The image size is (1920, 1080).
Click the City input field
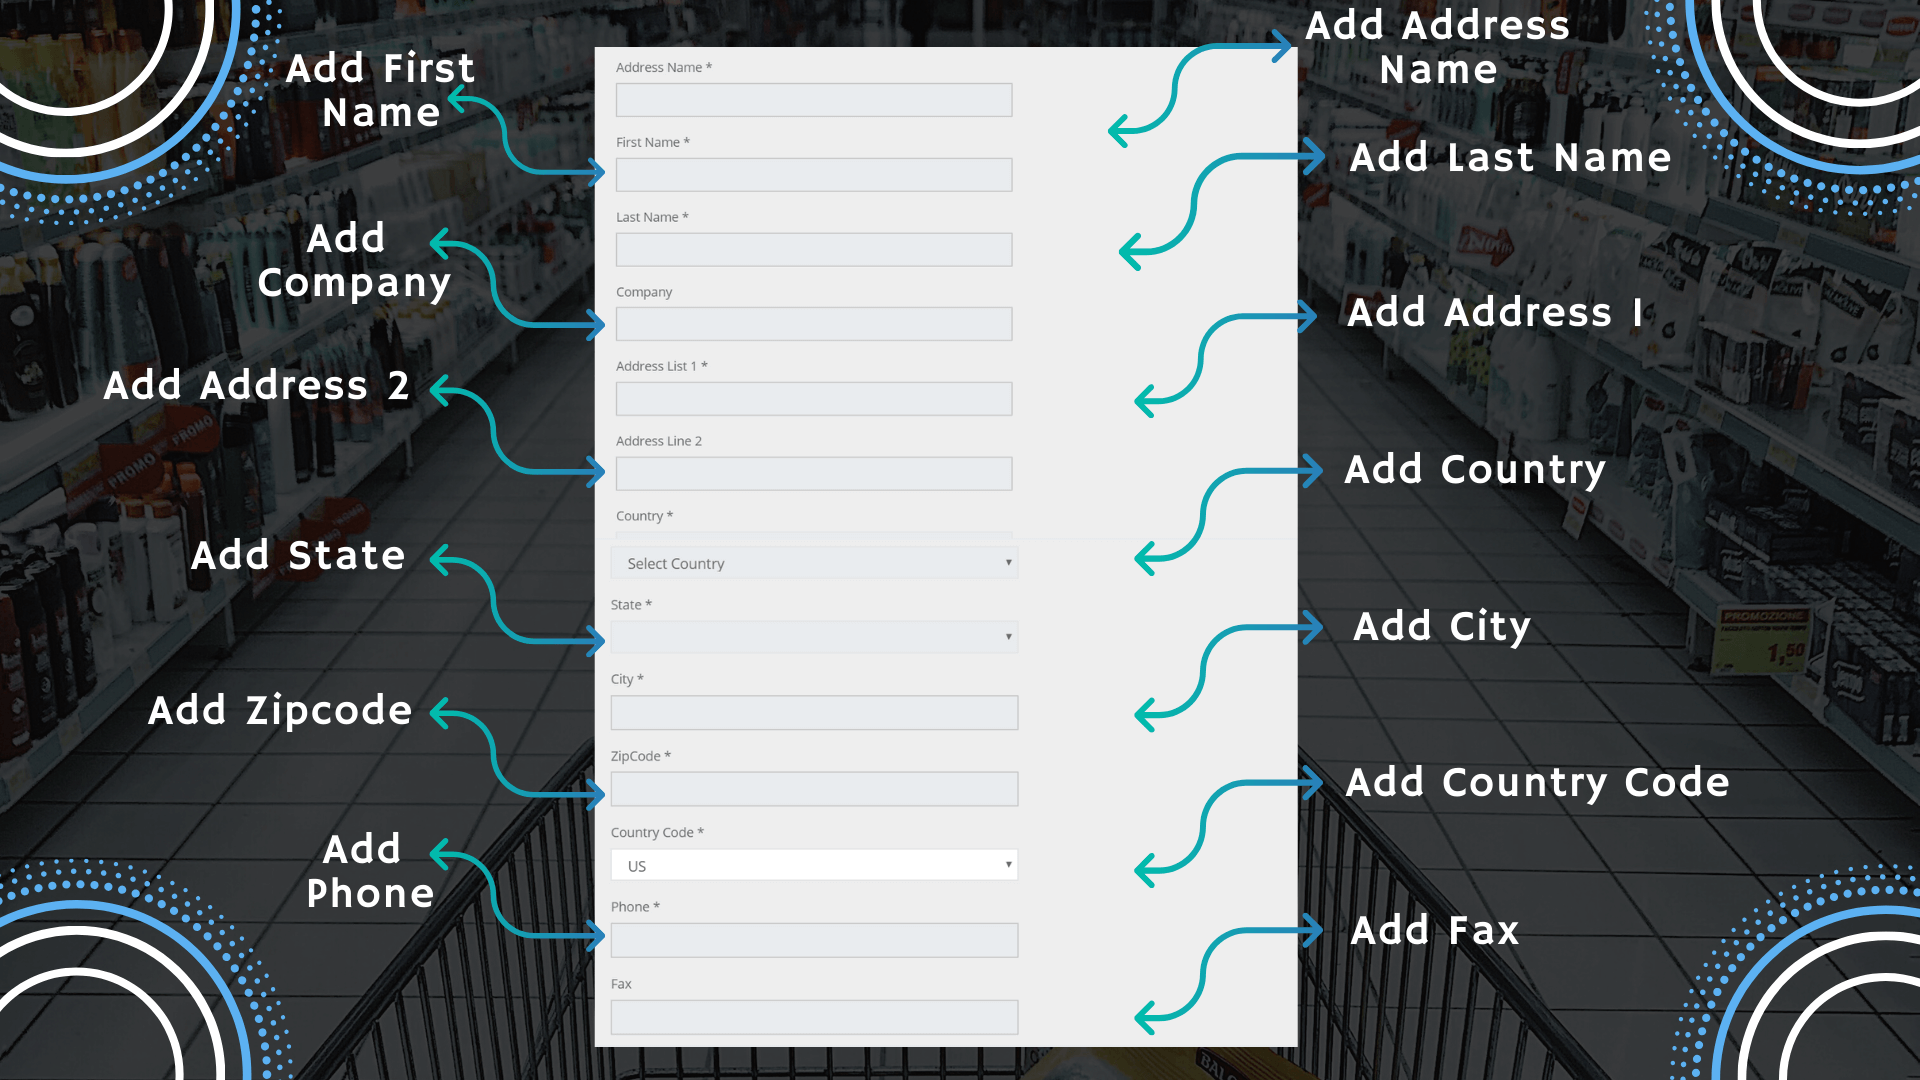point(814,713)
